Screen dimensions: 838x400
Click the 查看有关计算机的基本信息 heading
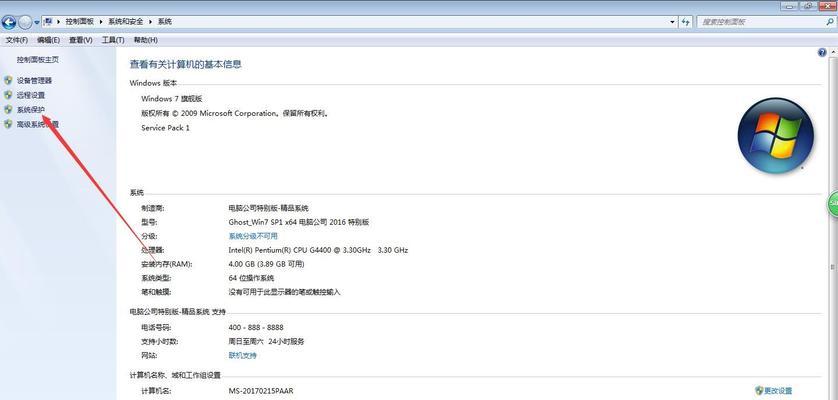point(185,64)
